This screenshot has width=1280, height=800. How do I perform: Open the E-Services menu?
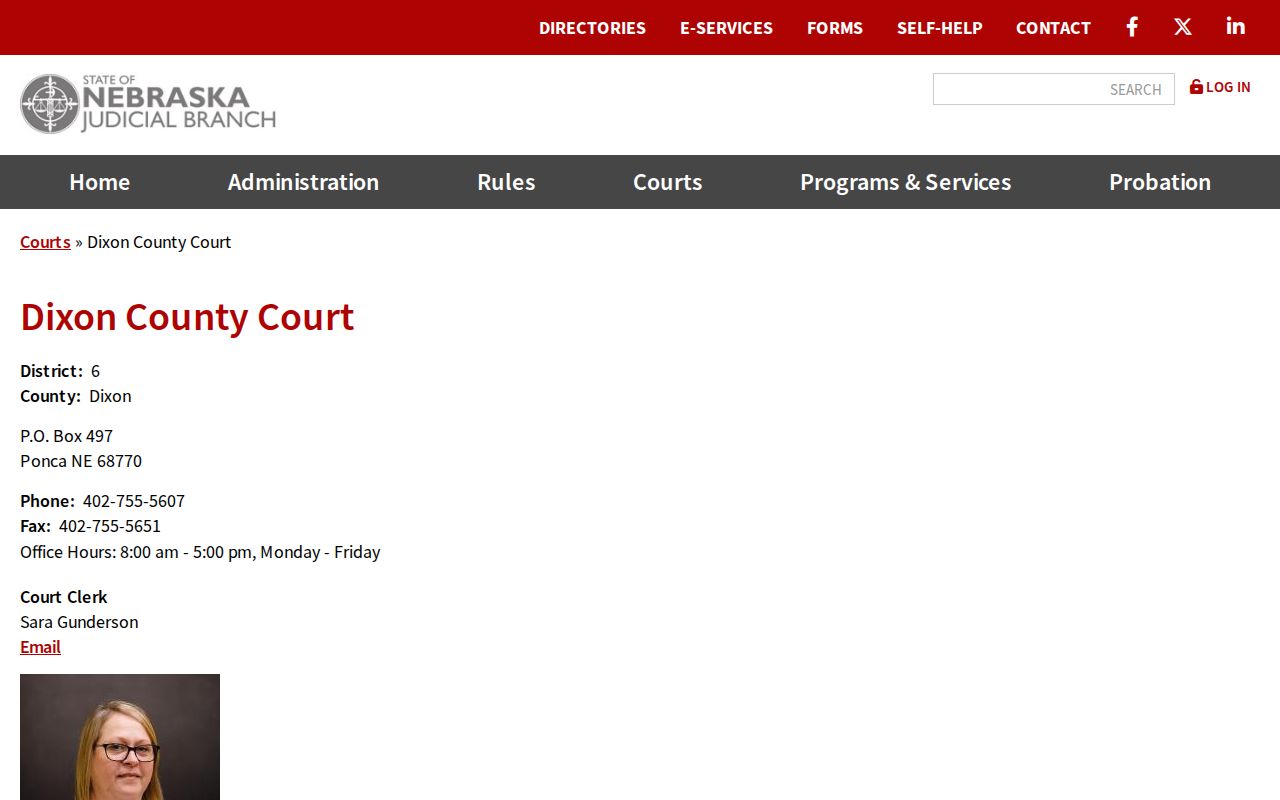[726, 28]
